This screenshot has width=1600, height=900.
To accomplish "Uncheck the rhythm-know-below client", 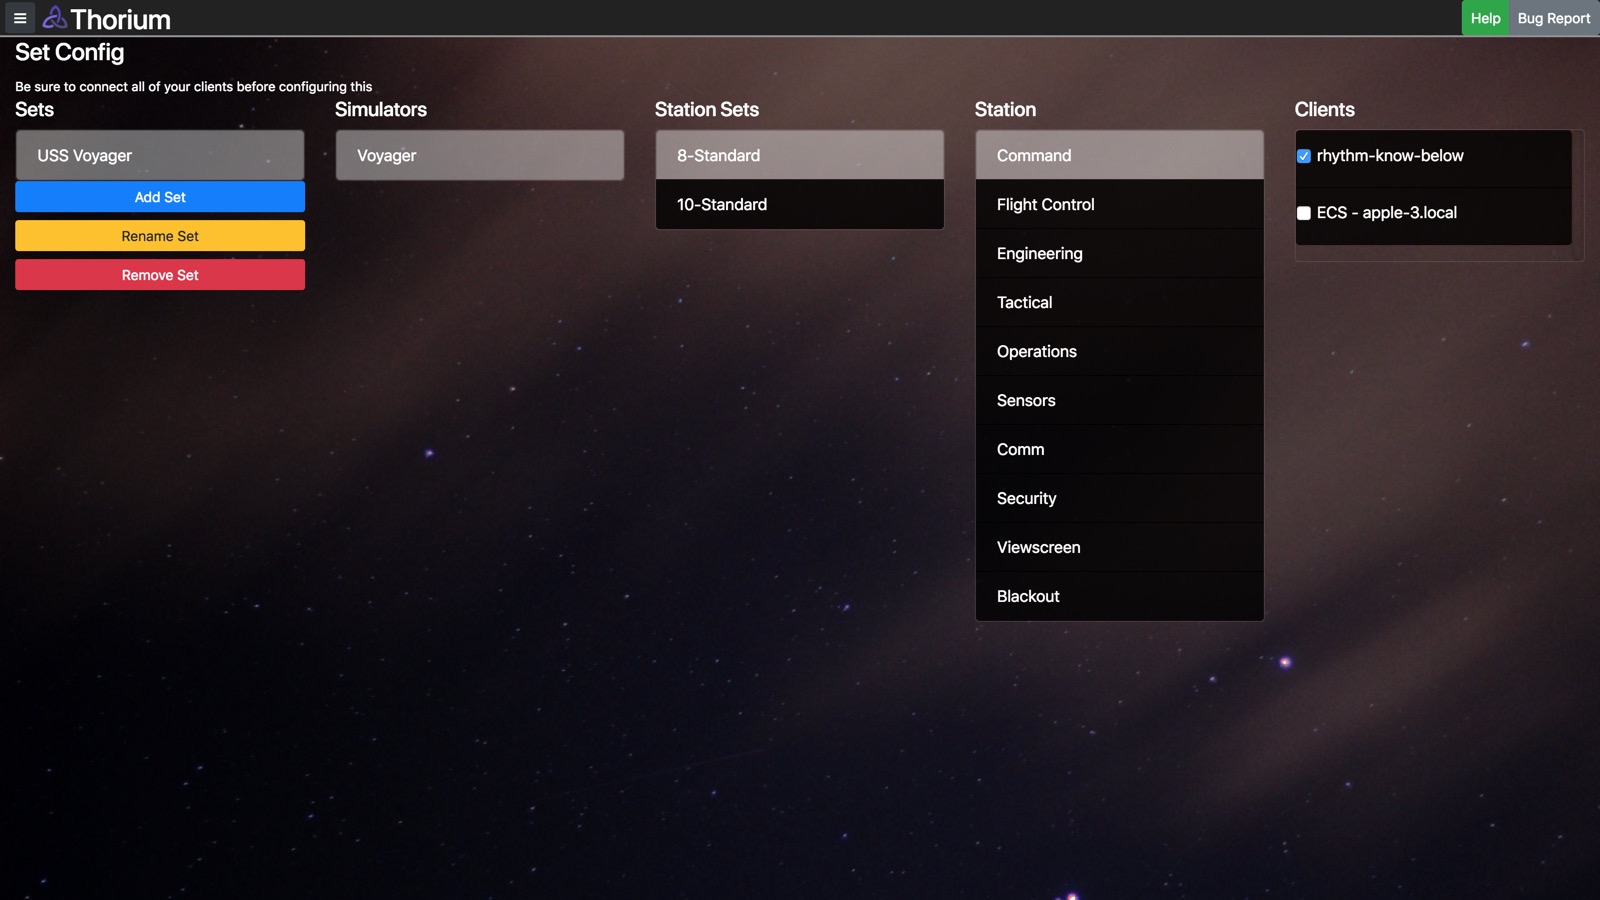I will [x=1304, y=156].
